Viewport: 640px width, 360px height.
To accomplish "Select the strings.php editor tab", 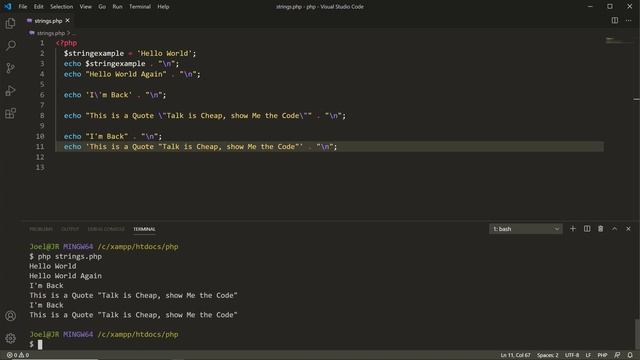I will pyautogui.click(x=48, y=21).
